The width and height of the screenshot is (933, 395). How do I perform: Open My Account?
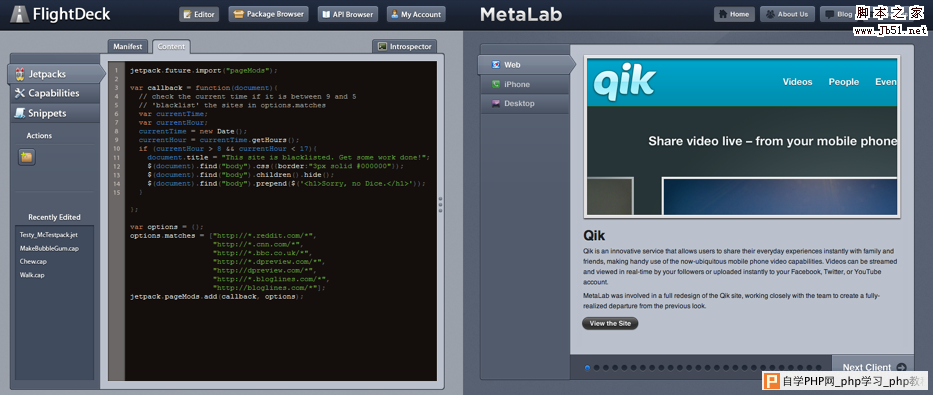click(416, 14)
